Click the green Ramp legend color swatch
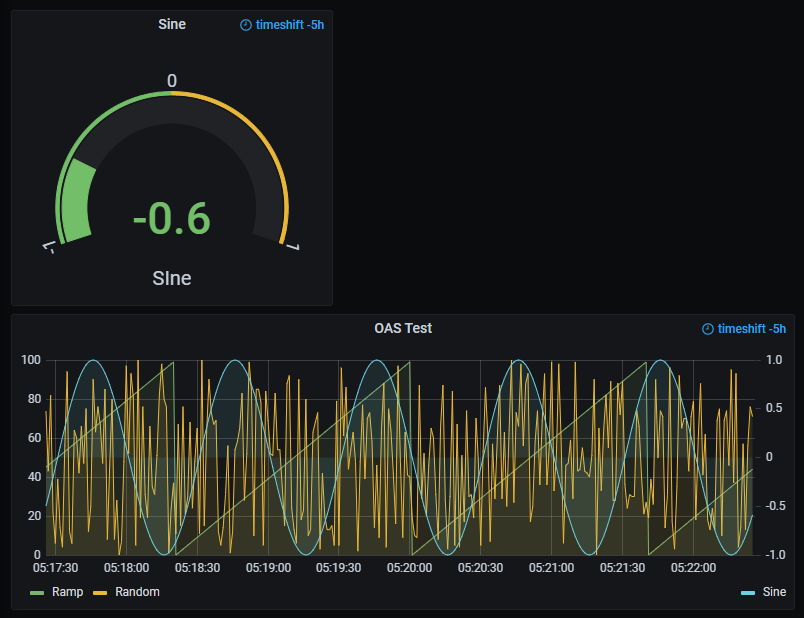Viewport: 804px width, 618px height. [38, 593]
